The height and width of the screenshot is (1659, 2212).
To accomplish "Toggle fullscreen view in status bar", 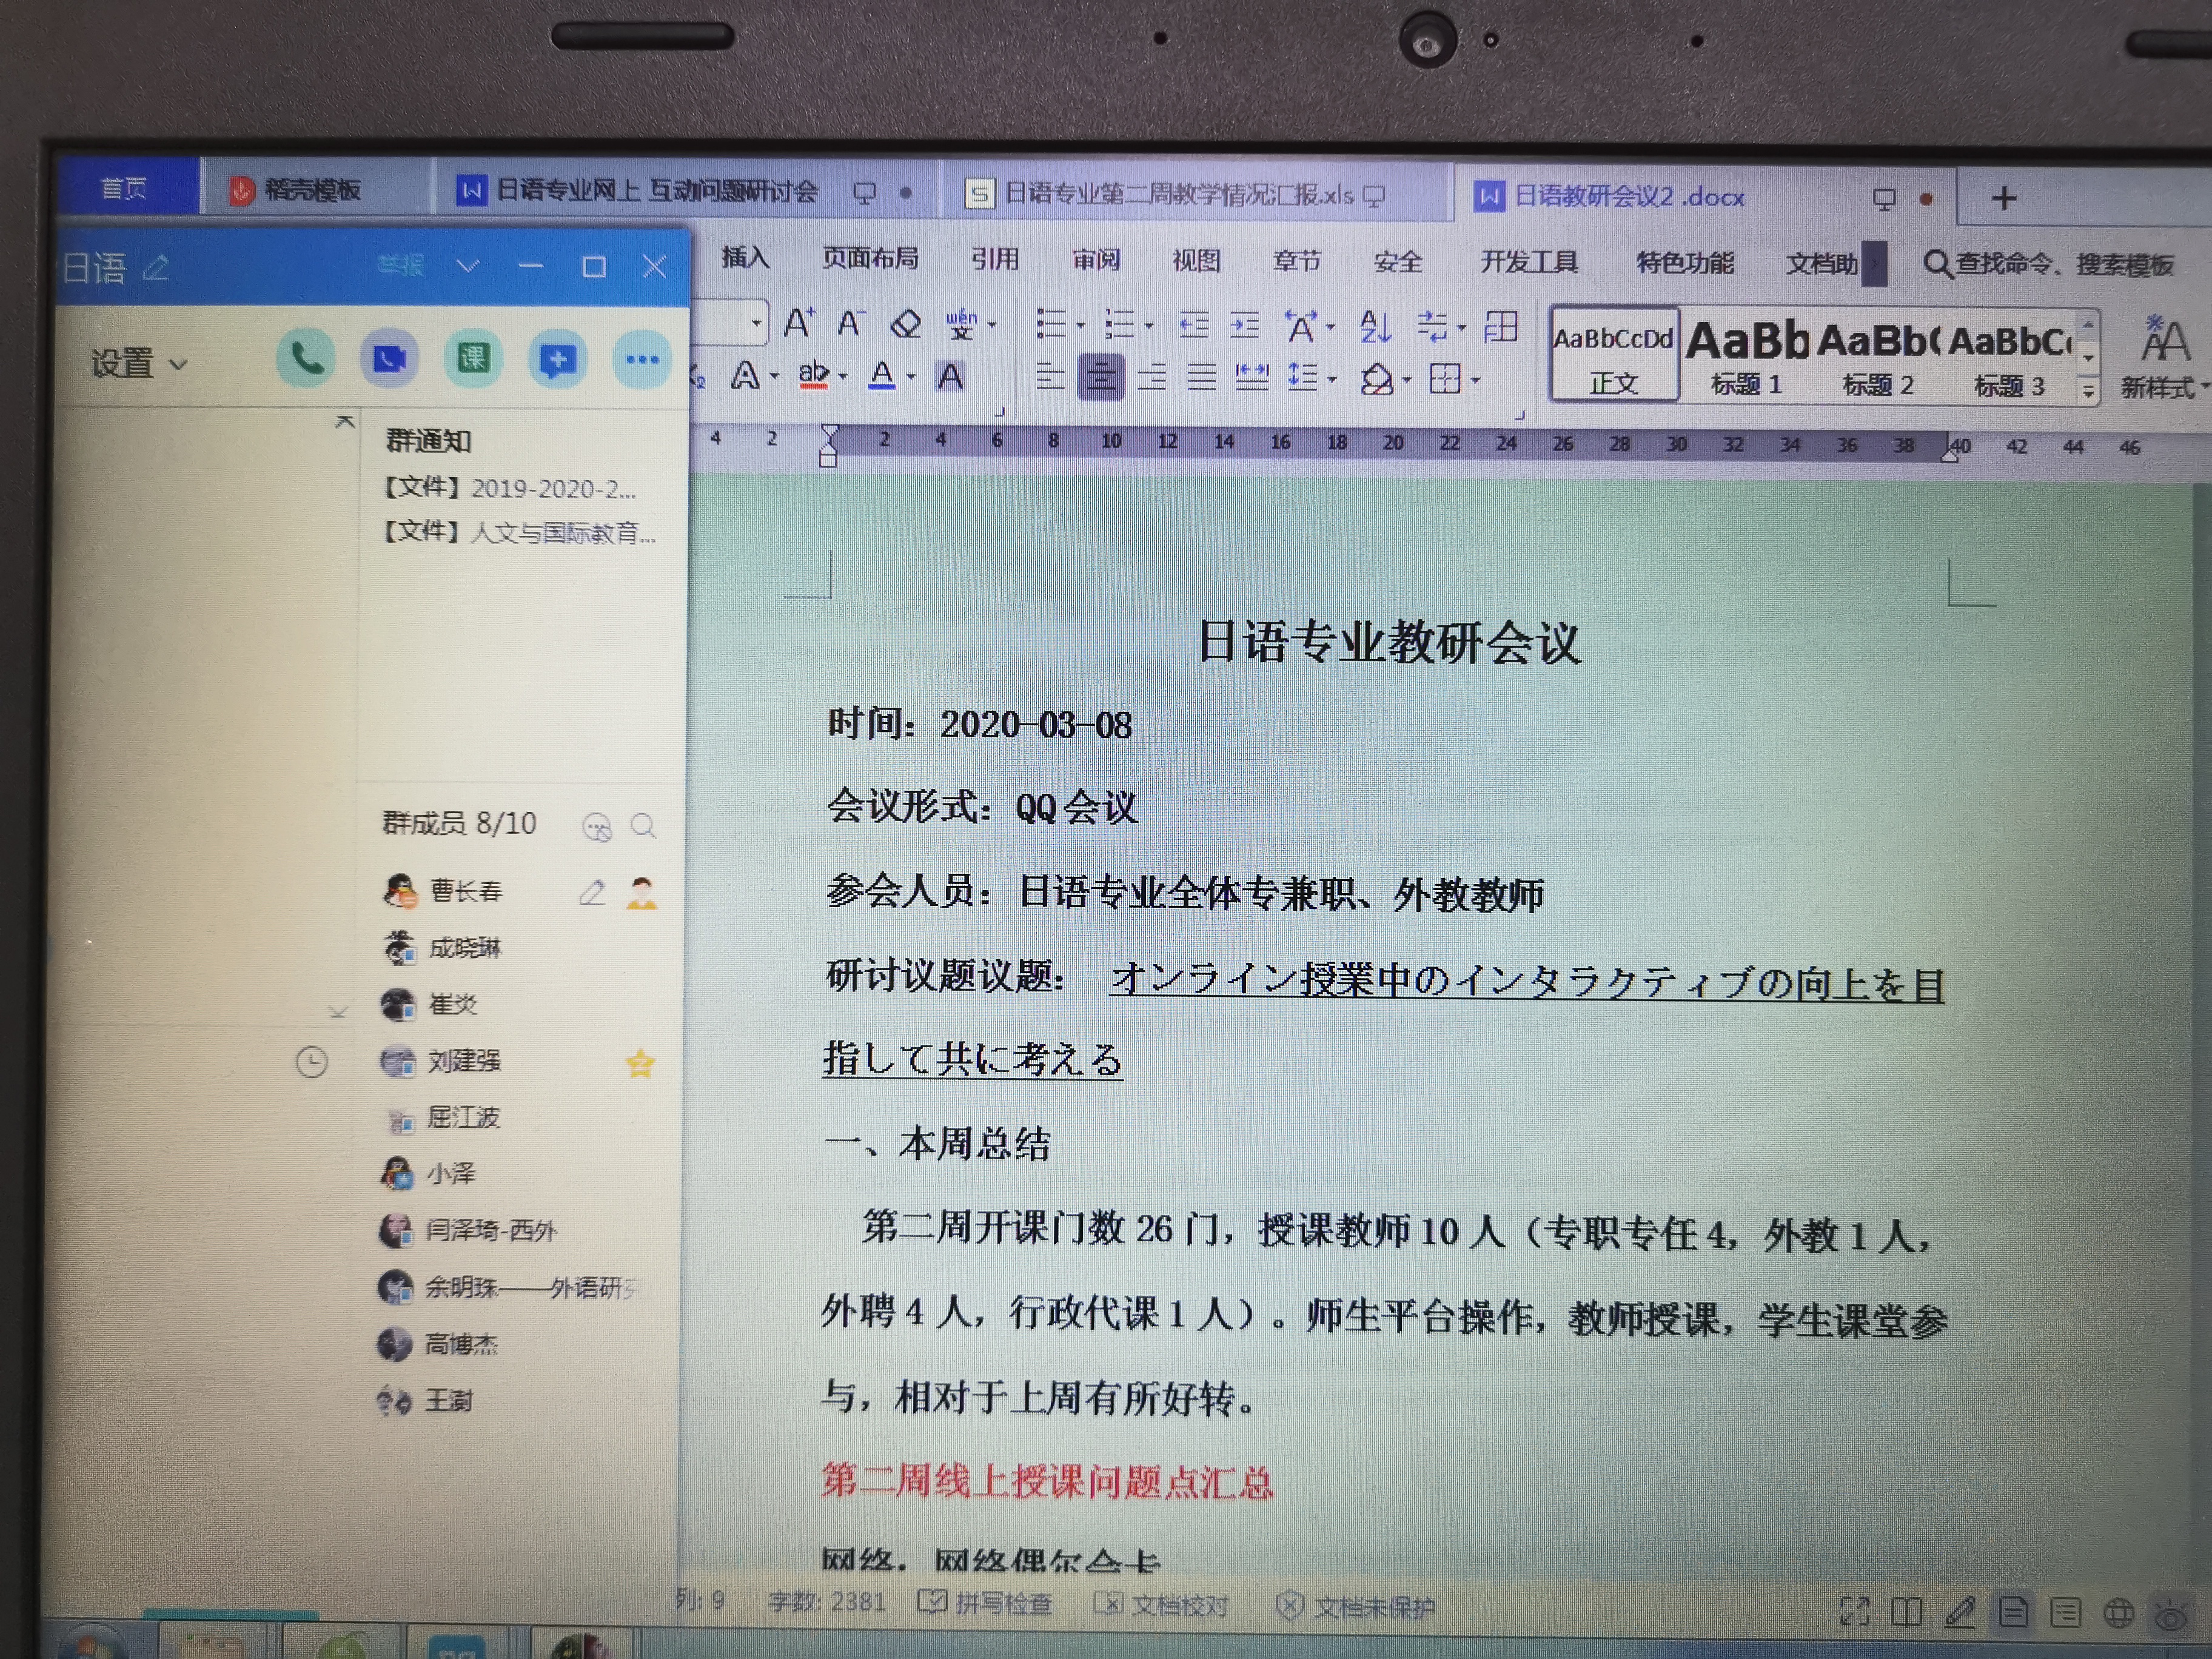I will [x=1854, y=1611].
